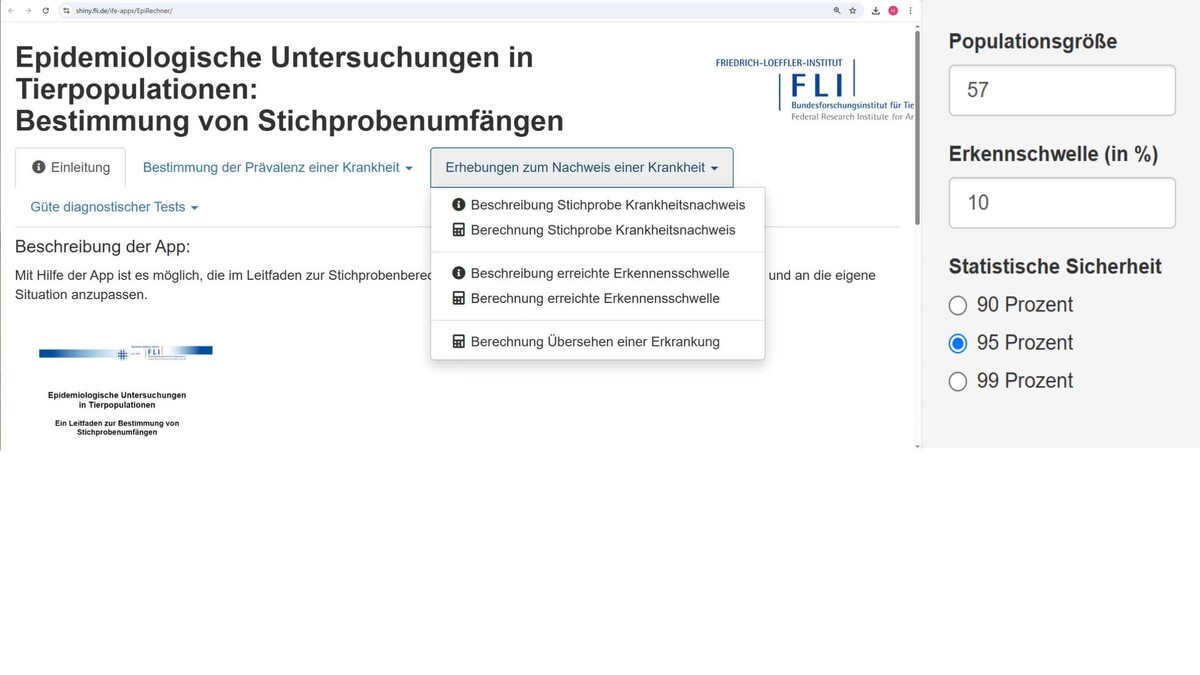
Task: Choose 99 Prozent statistical confidence
Action: click(958, 381)
